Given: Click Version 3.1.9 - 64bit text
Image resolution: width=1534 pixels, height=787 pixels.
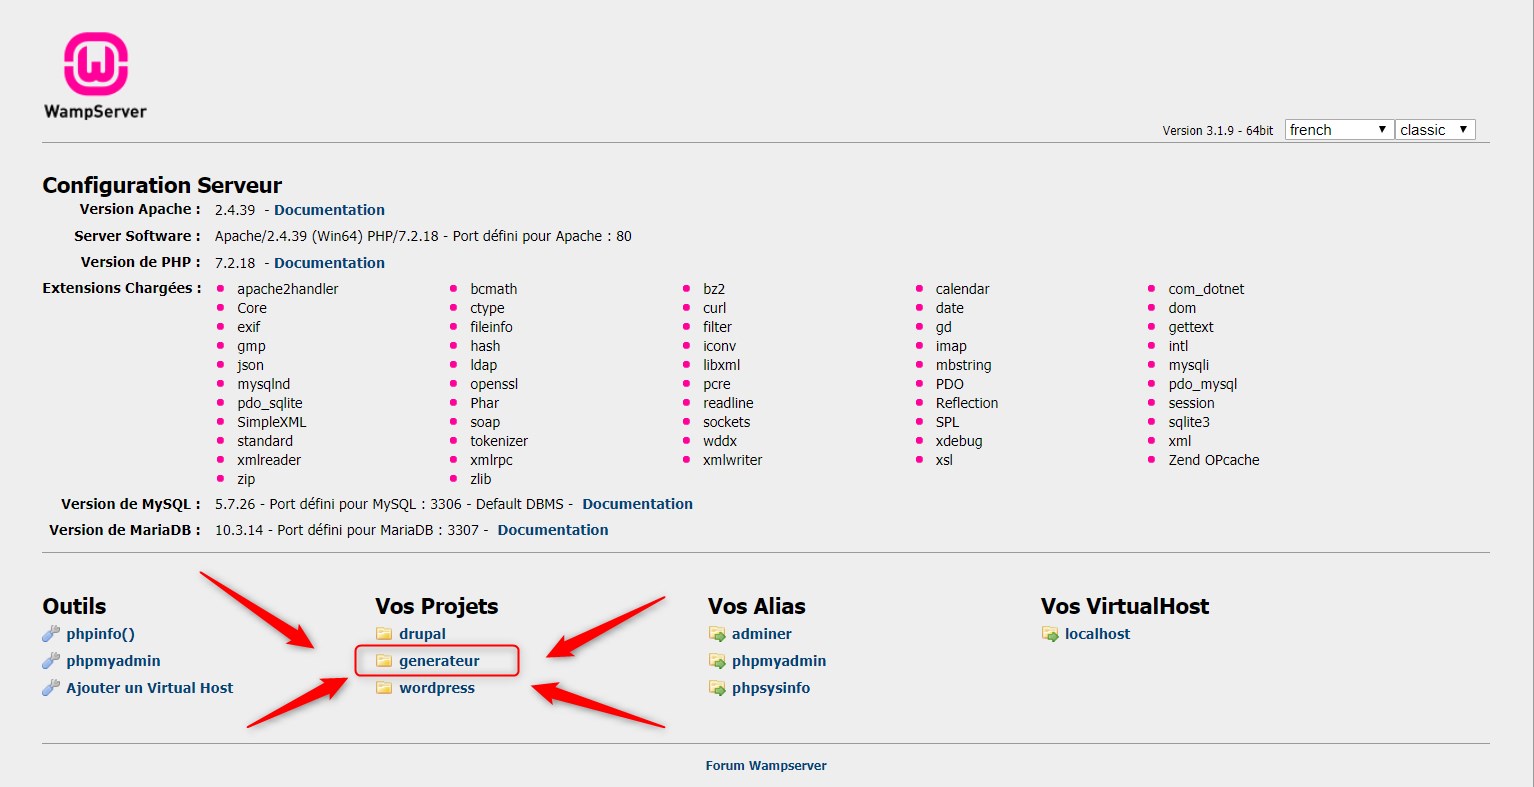Looking at the screenshot, I should click(x=1218, y=131).
